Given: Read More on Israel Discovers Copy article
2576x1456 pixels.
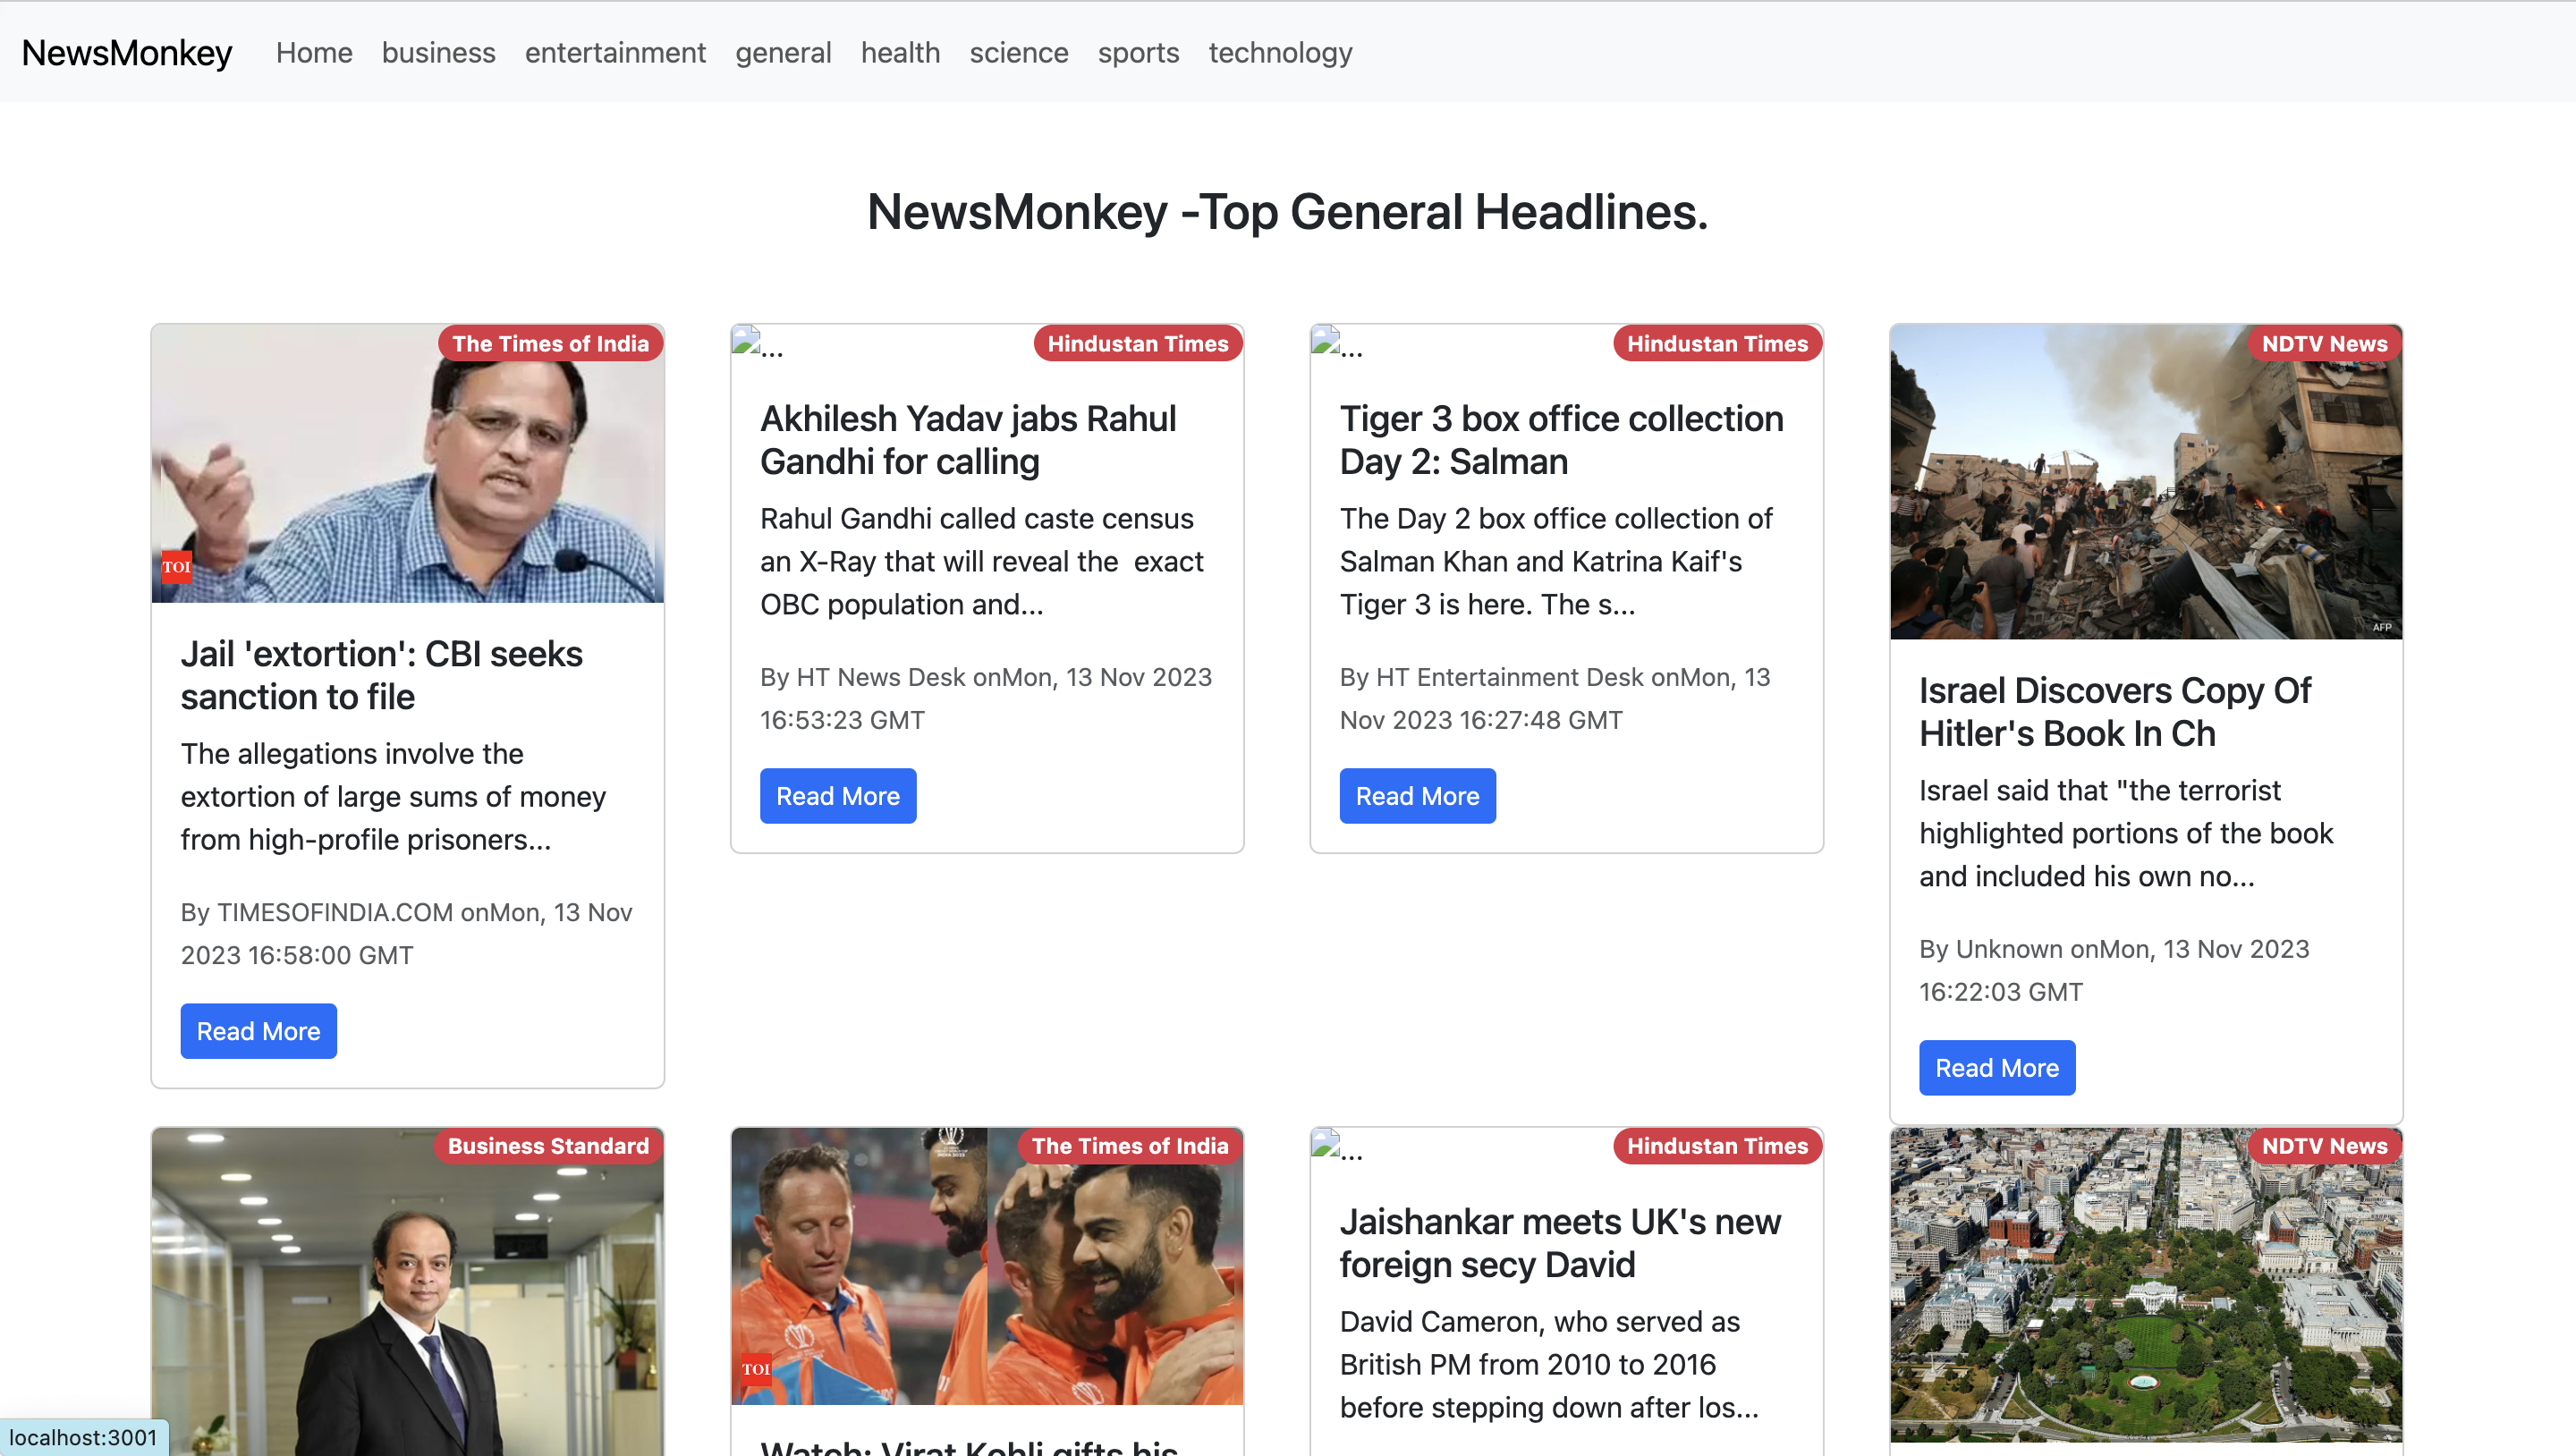Looking at the screenshot, I should pos(1997,1067).
